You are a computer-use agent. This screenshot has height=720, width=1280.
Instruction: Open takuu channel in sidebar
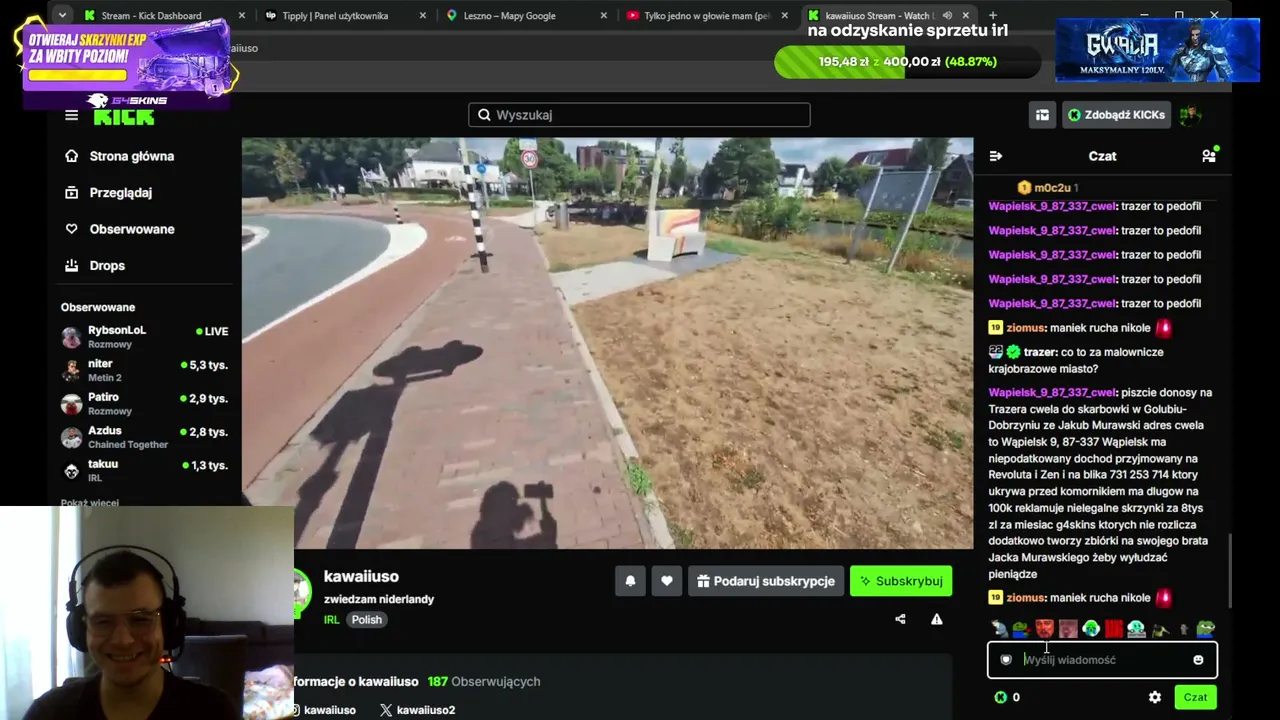tap(145, 471)
